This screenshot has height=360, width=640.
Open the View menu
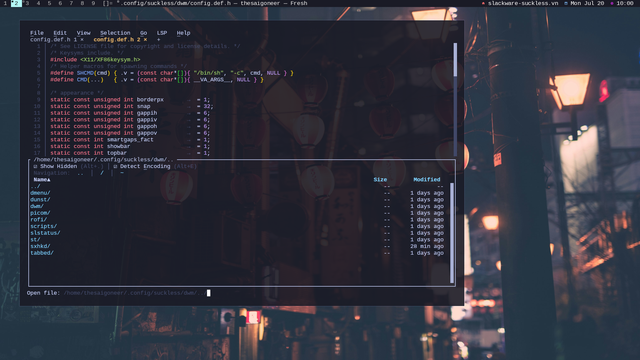pyautogui.click(x=83, y=33)
